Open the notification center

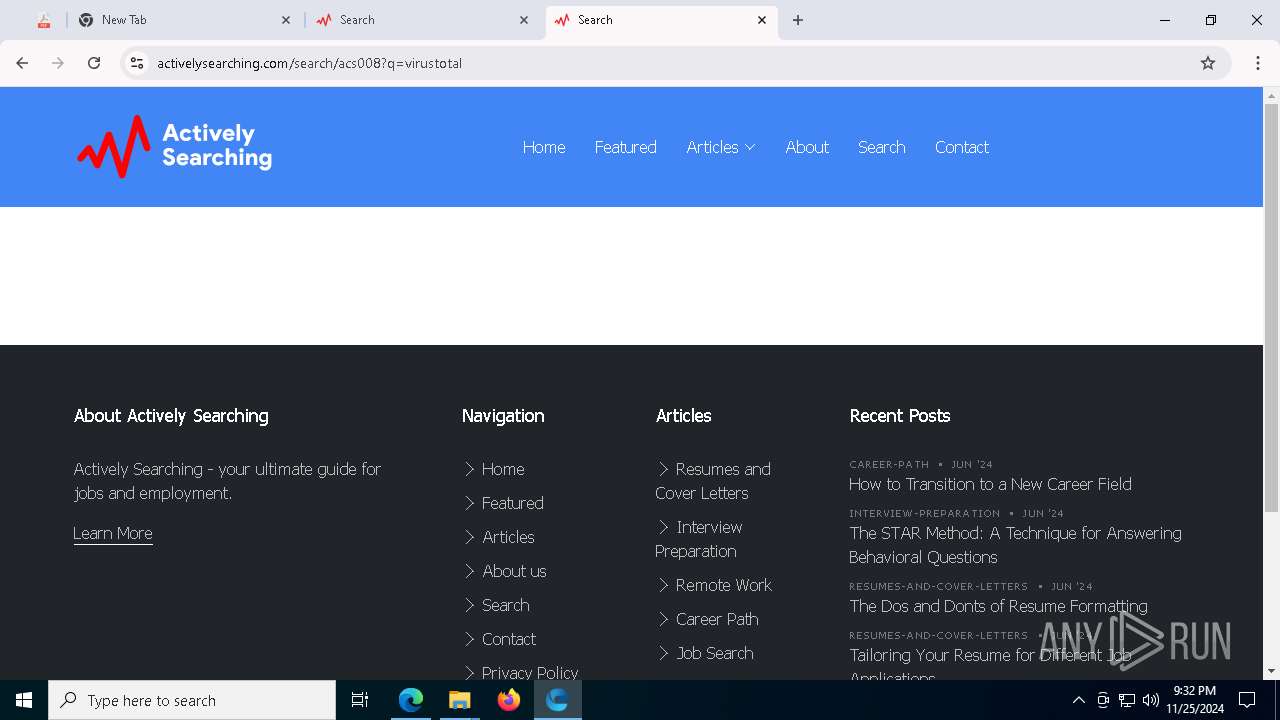[x=1247, y=700]
